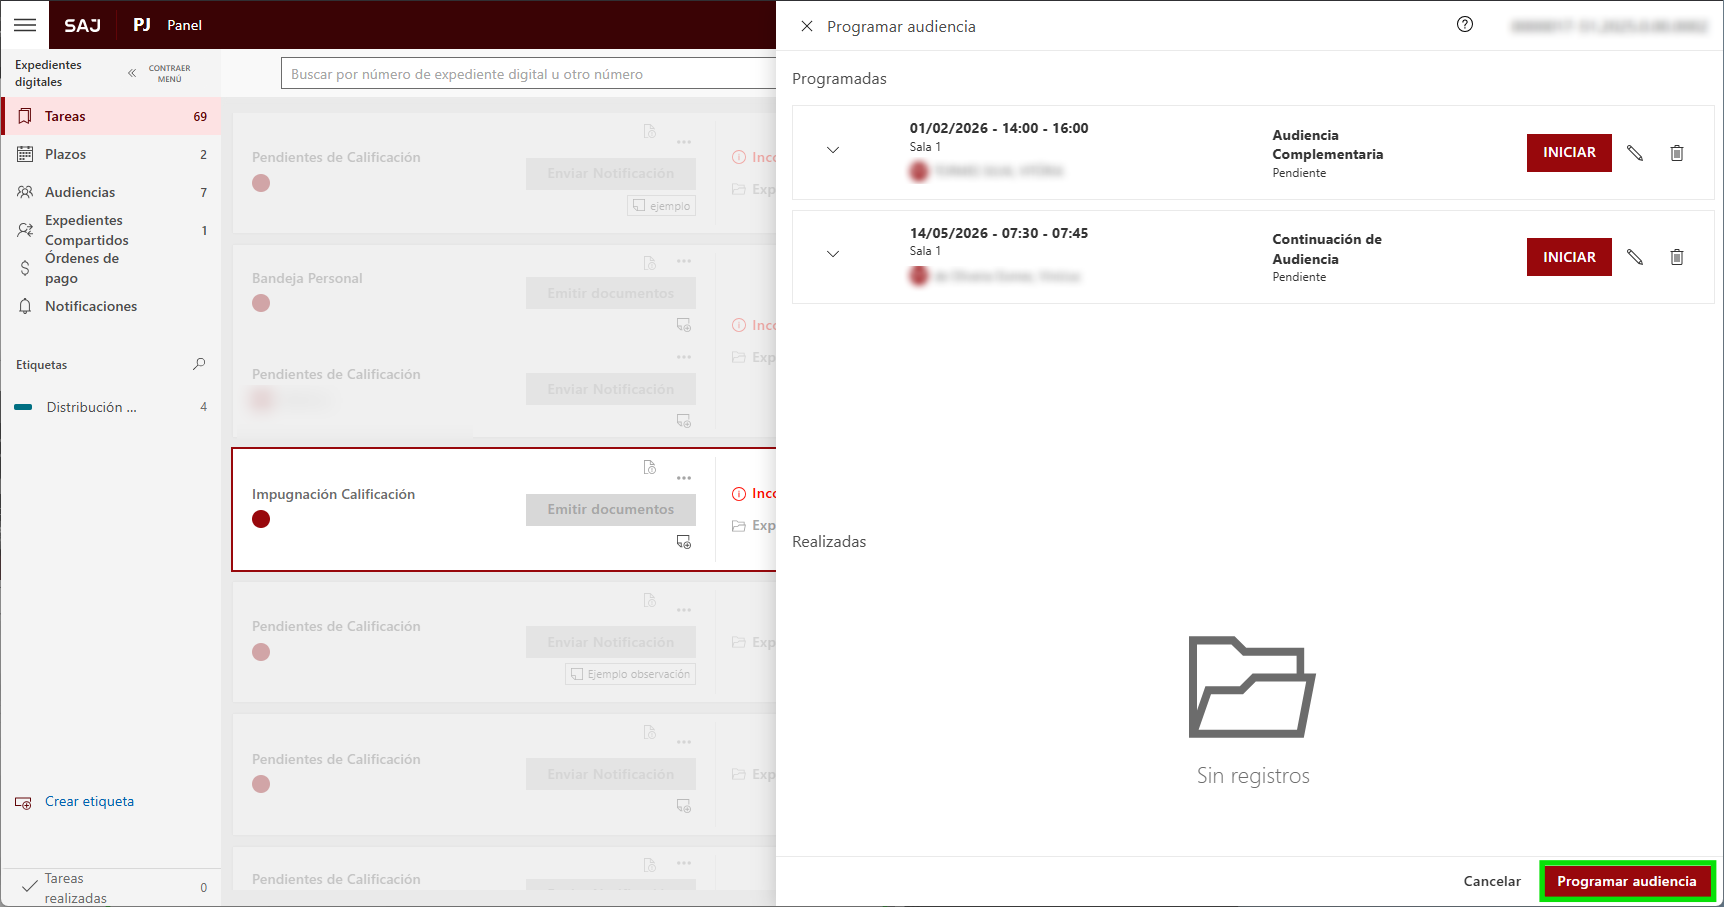
Task: Delete the 14/05/2026 Continuación de Audiencia
Action: pos(1676,257)
